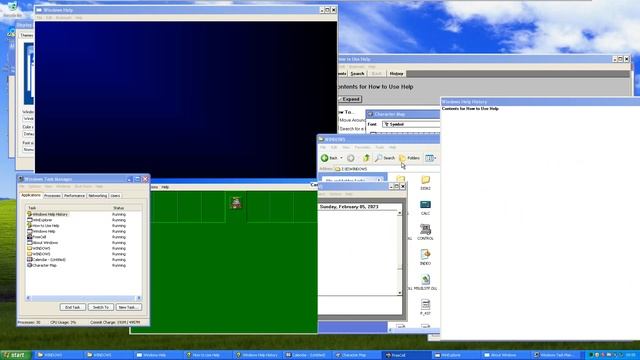Viewport: 640px width, 360px height.
Task: Select the file icon below CONTROL in explorer
Action: (x=425, y=257)
